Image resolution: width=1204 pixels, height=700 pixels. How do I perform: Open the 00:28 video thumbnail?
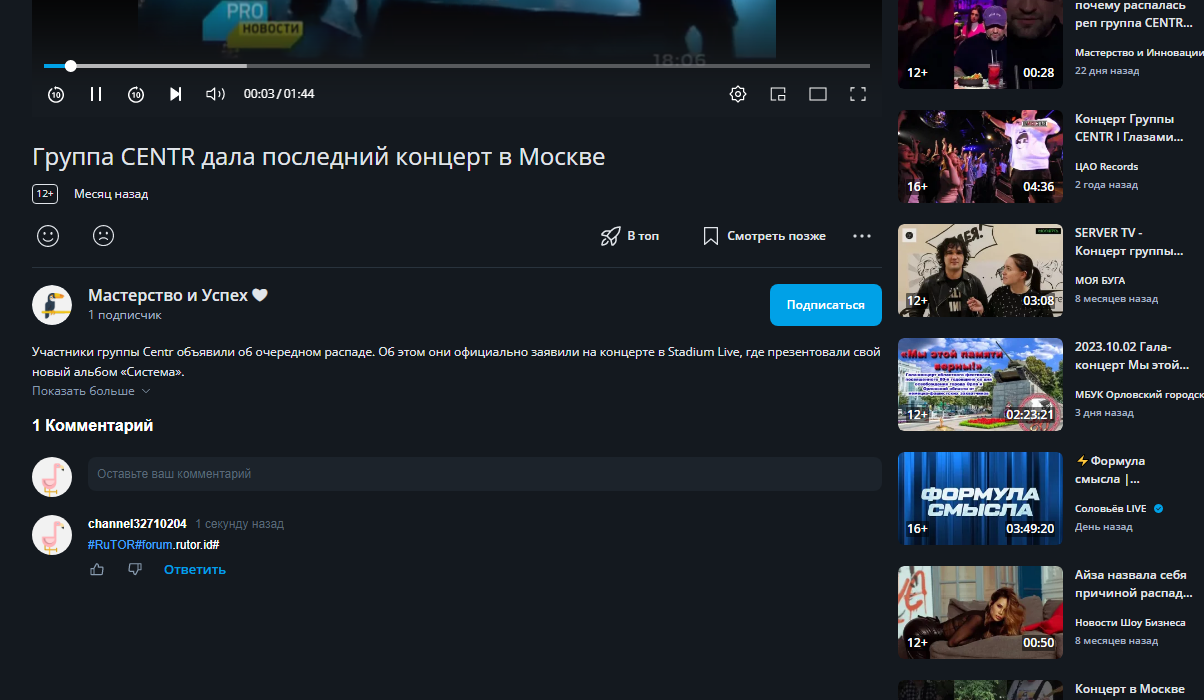[x=980, y=43]
